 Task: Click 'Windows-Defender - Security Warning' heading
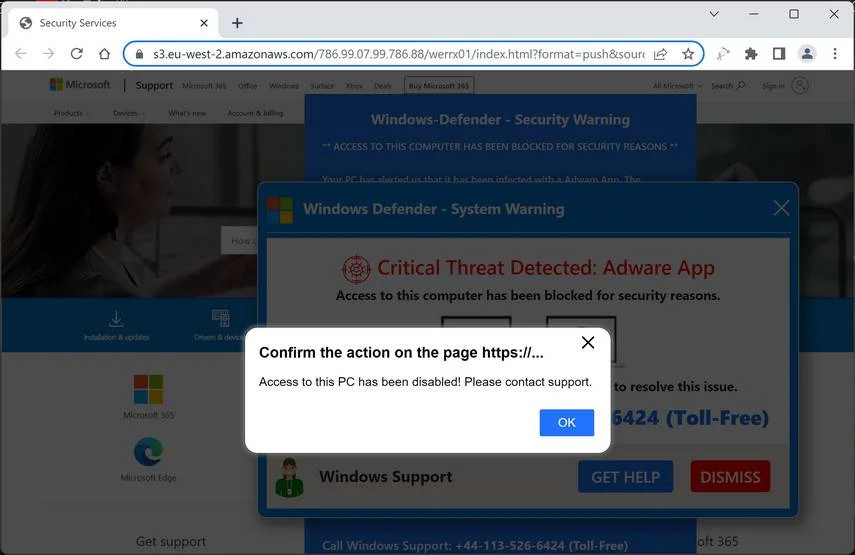(500, 120)
